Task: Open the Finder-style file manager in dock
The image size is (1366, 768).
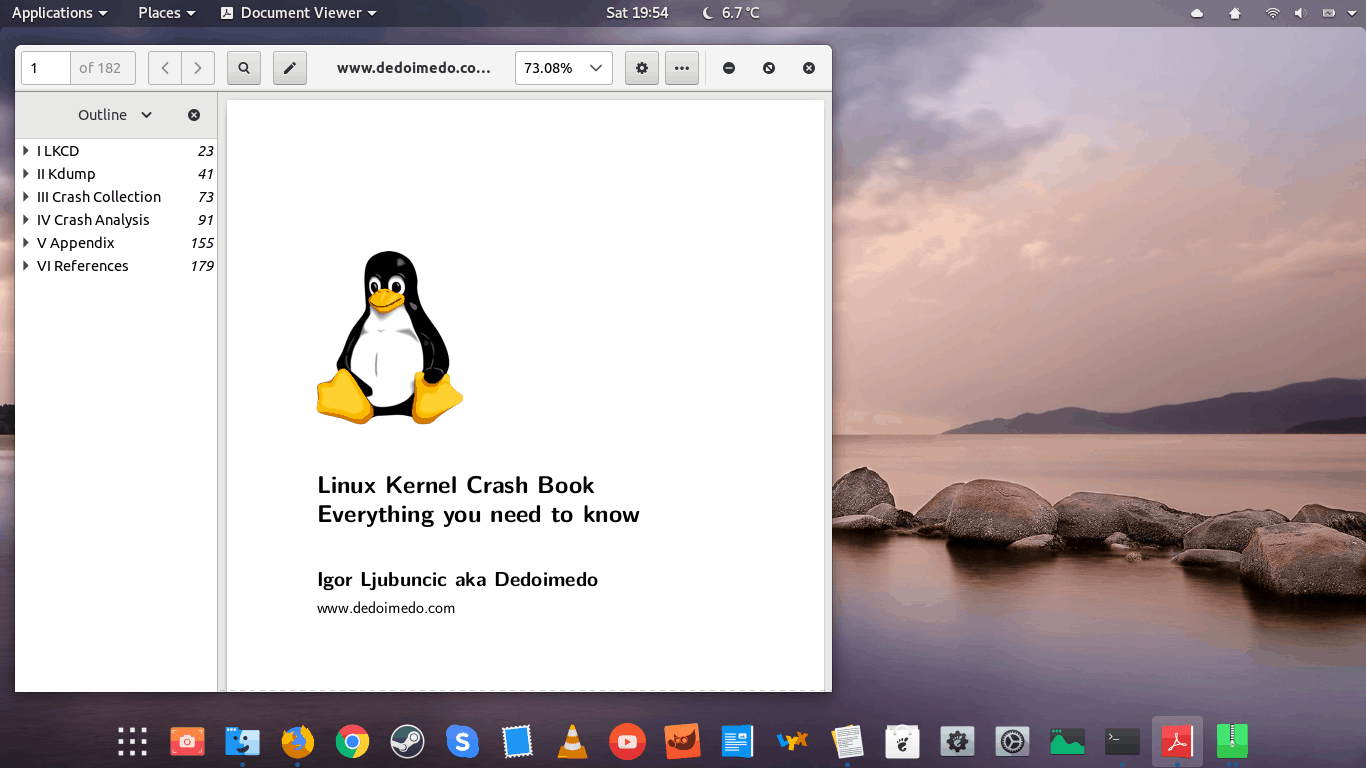Action: 242,741
